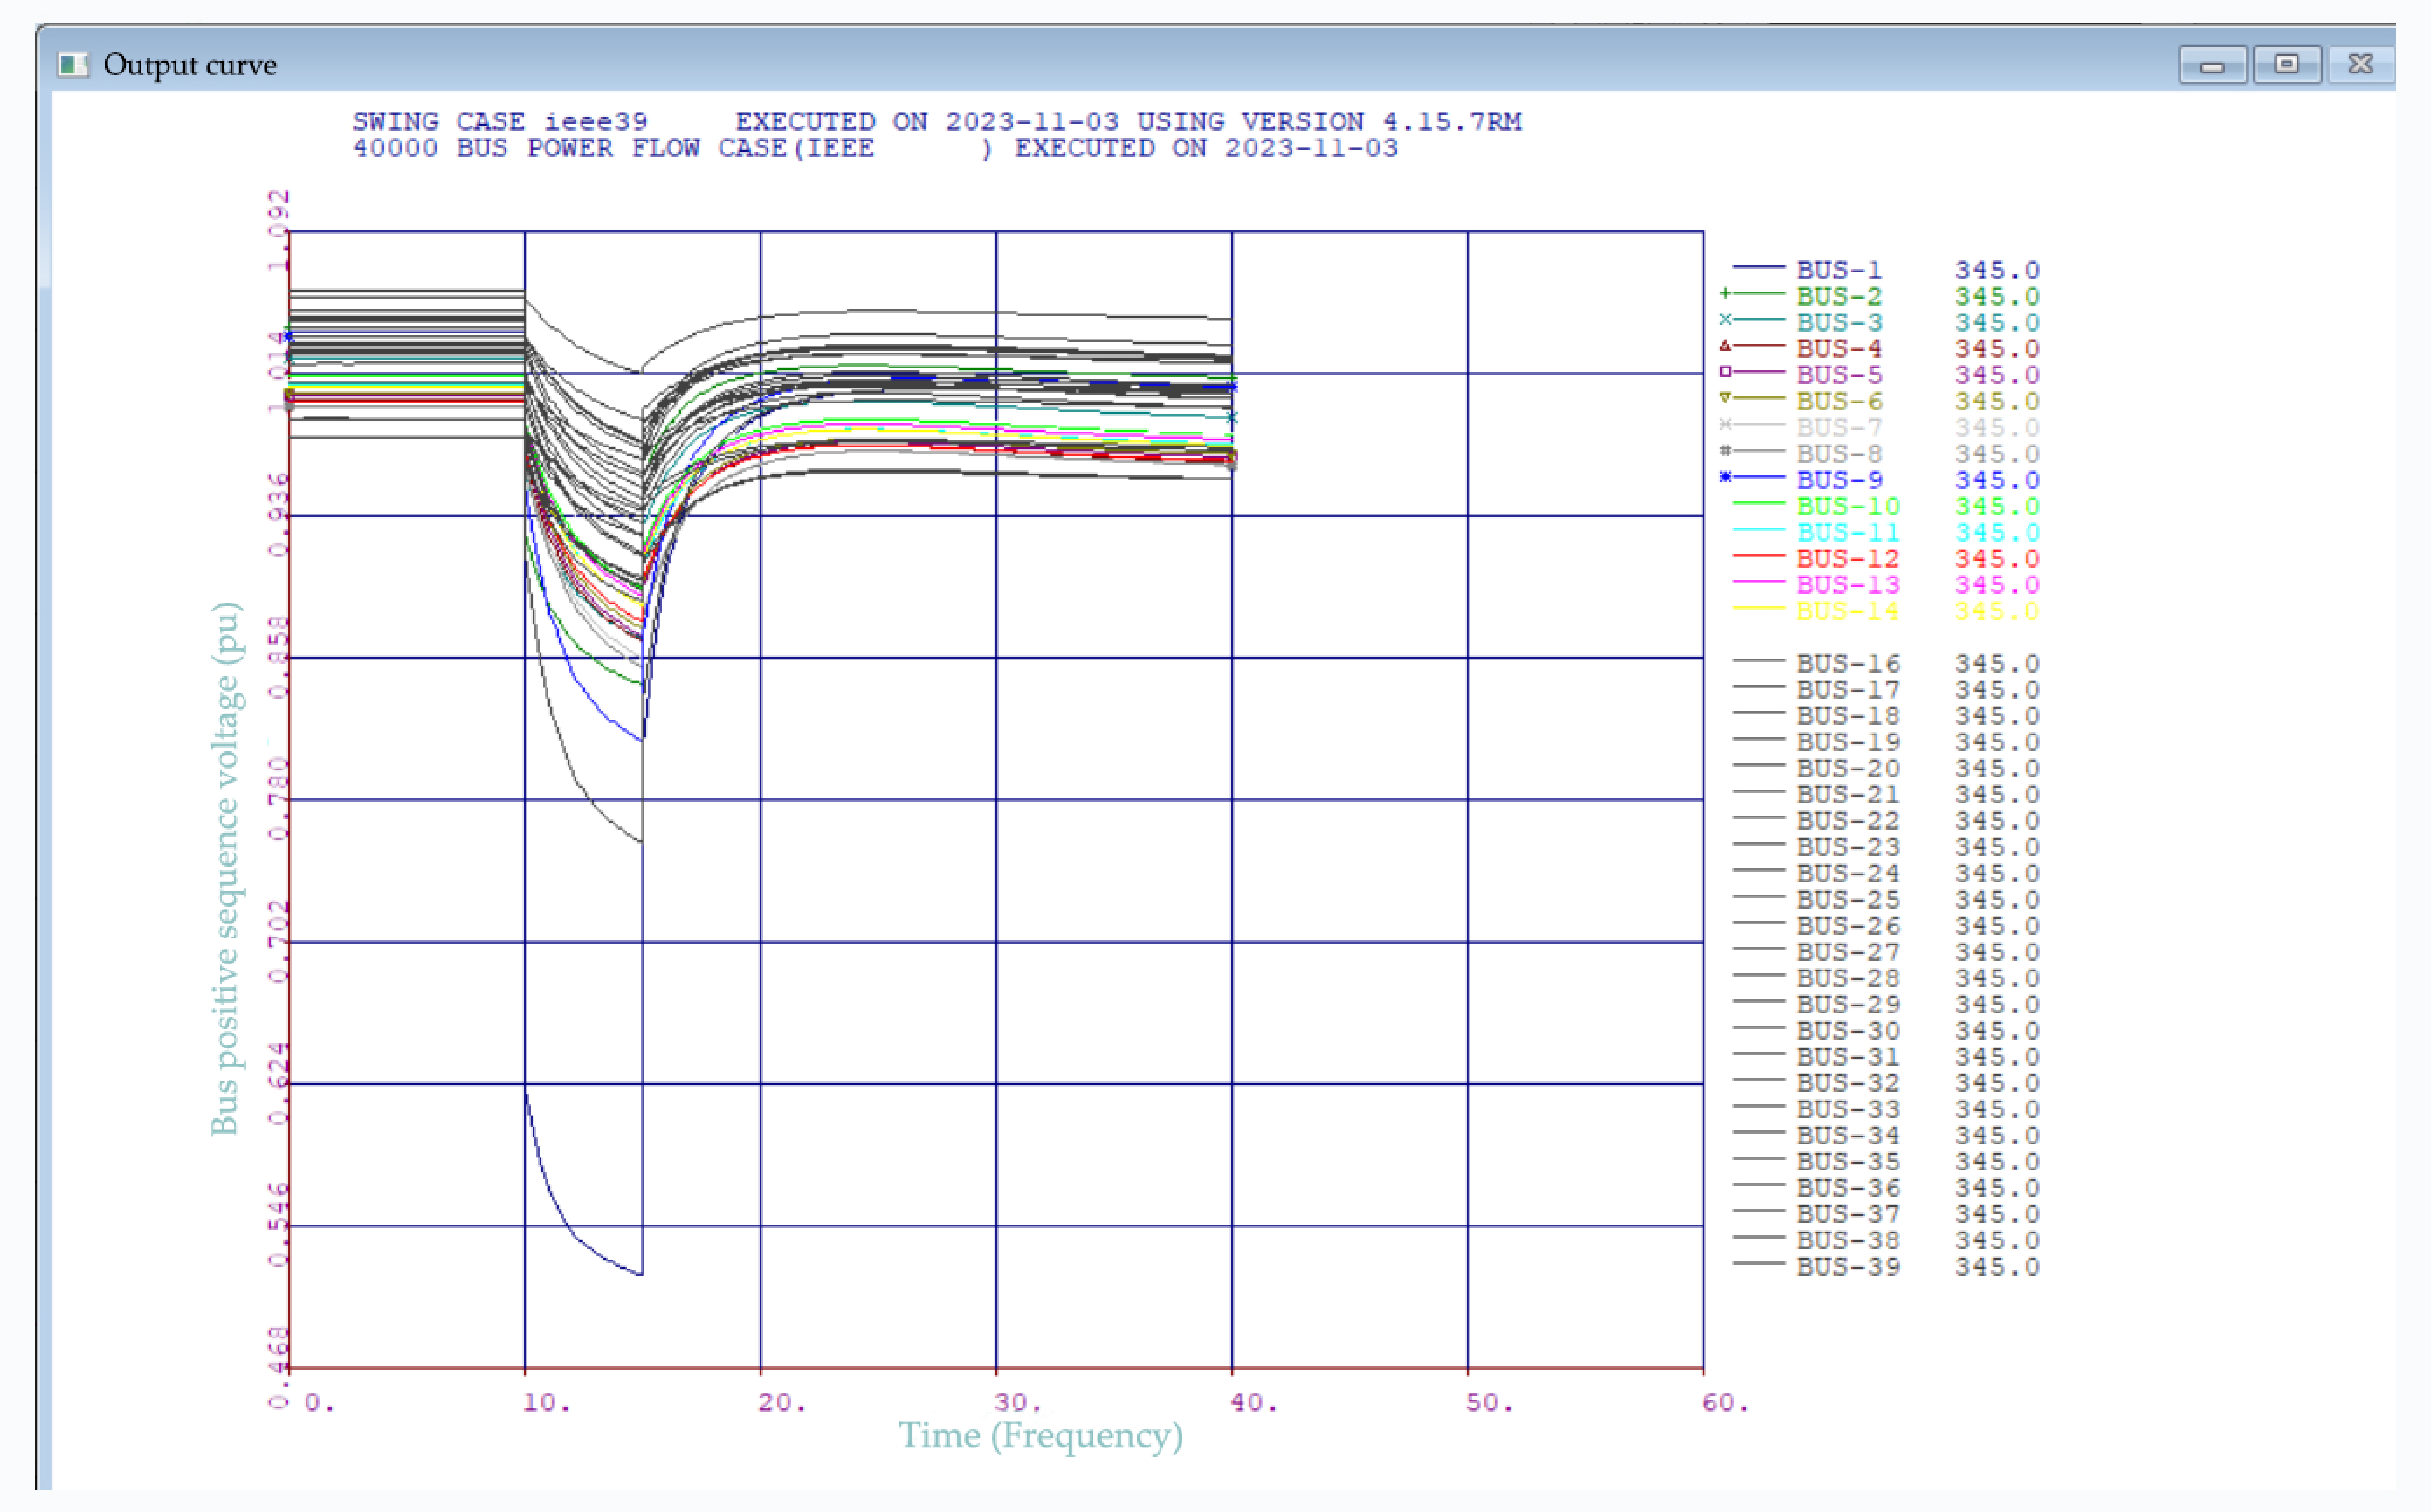This screenshot has height=1512, width=2431.
Task: Click the 30. tick on time axis
Action: pos(1018,1402)
